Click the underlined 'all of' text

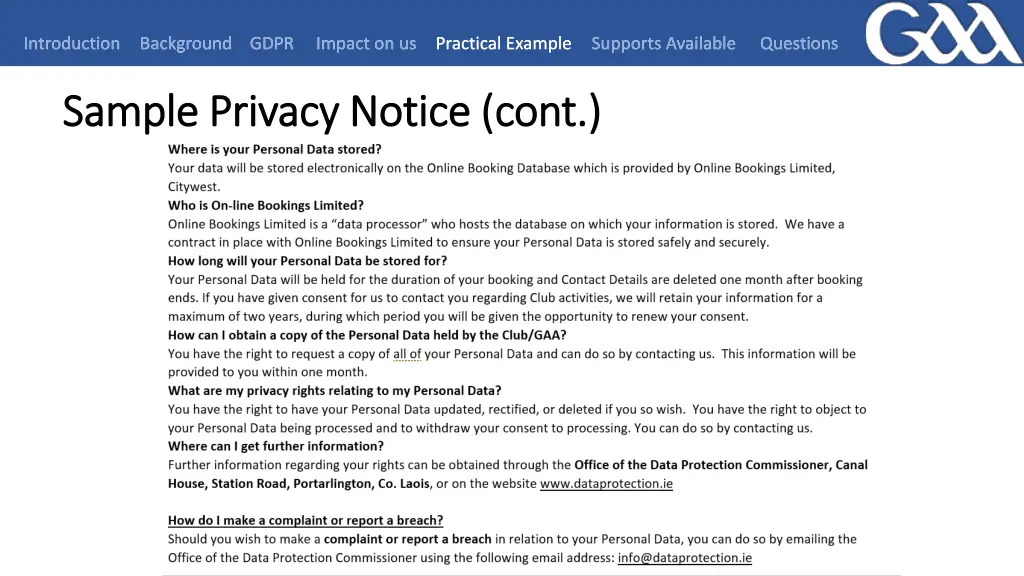tap(407, 354)
